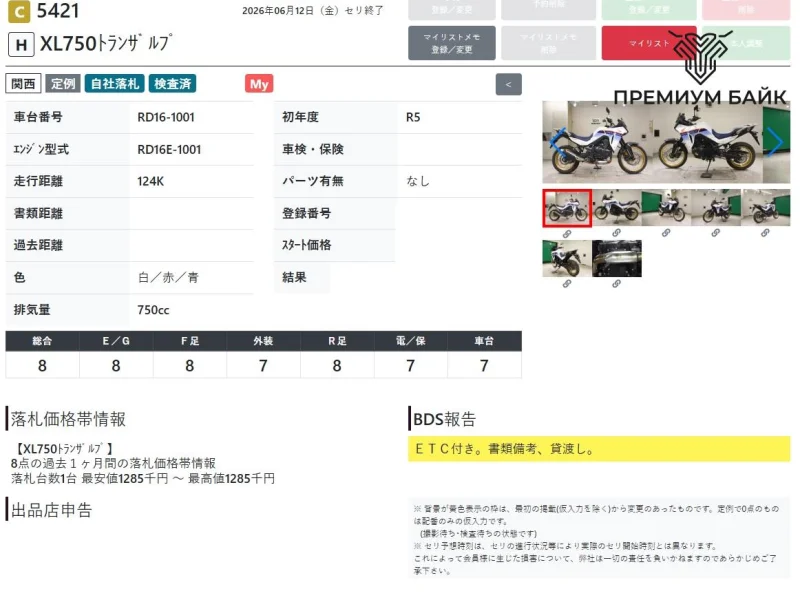
Task: Click the 定例 tag
Action: tap(63, 84)
